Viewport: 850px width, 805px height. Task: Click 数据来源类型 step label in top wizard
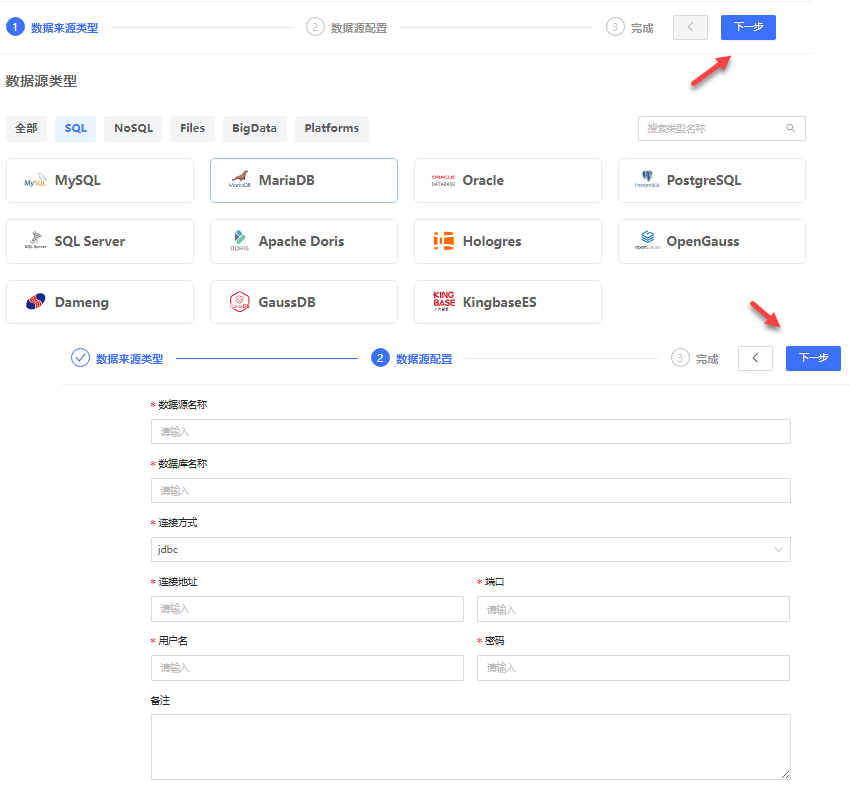[65, 28]
